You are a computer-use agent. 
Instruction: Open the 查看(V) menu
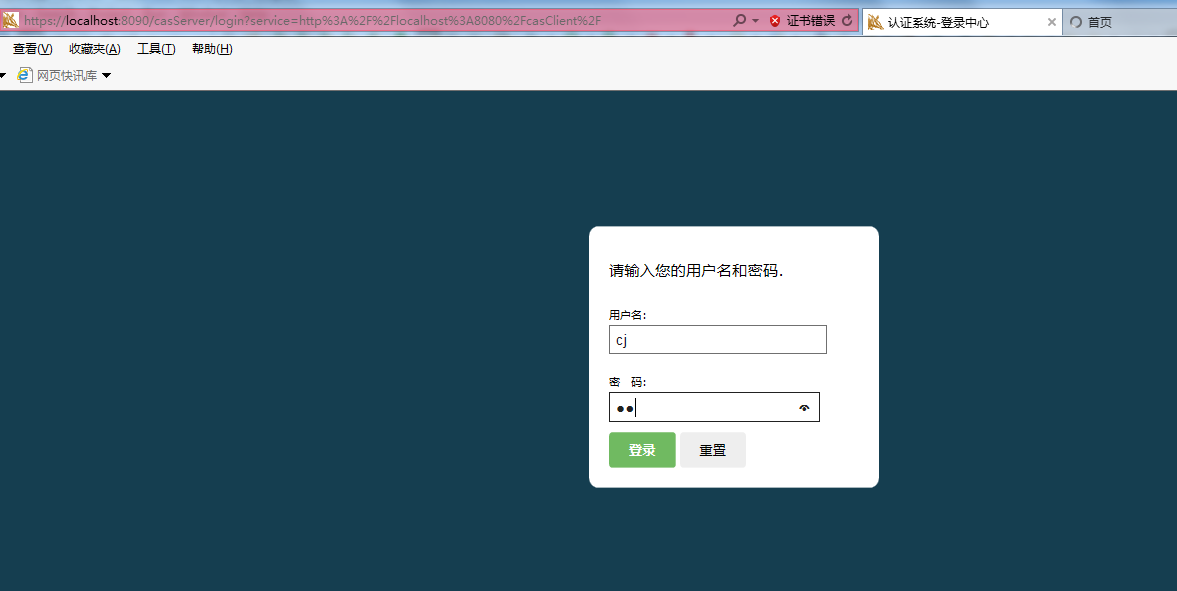(32, 49)
